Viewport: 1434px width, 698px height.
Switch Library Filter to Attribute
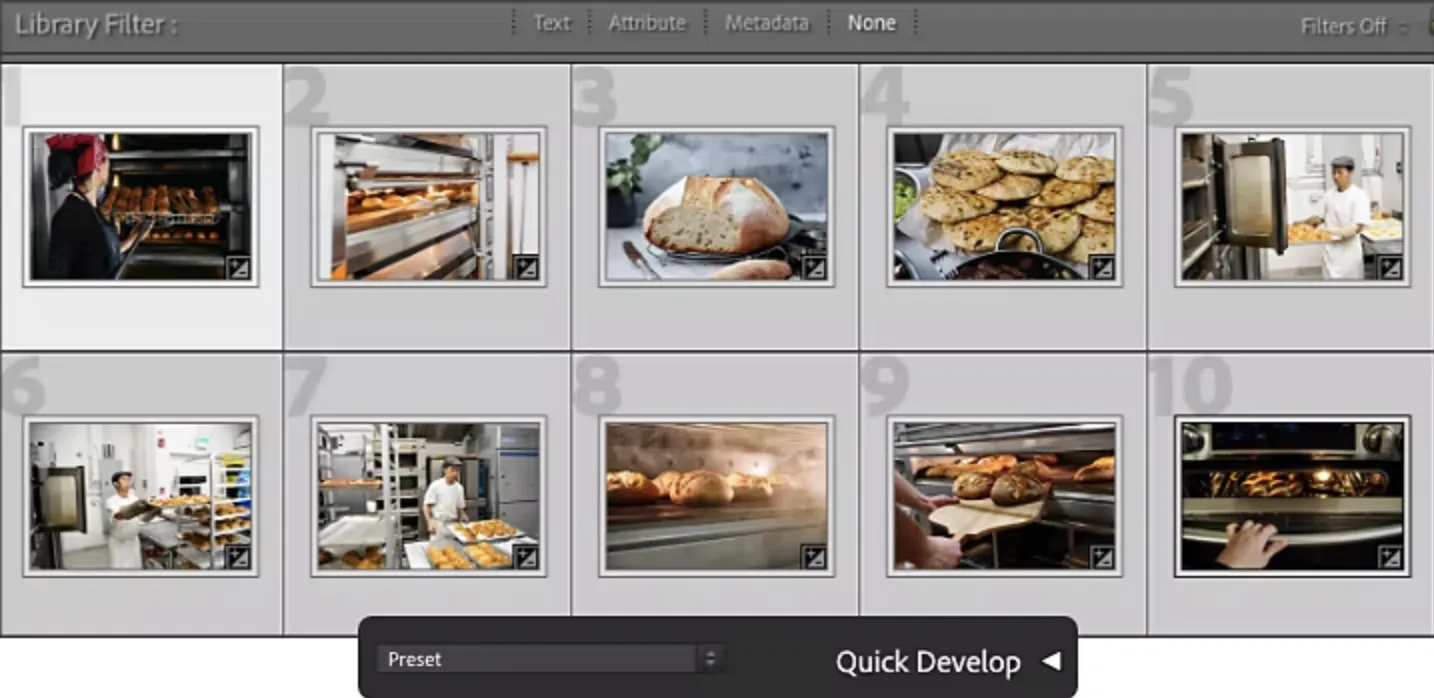(x=647, y=23)
